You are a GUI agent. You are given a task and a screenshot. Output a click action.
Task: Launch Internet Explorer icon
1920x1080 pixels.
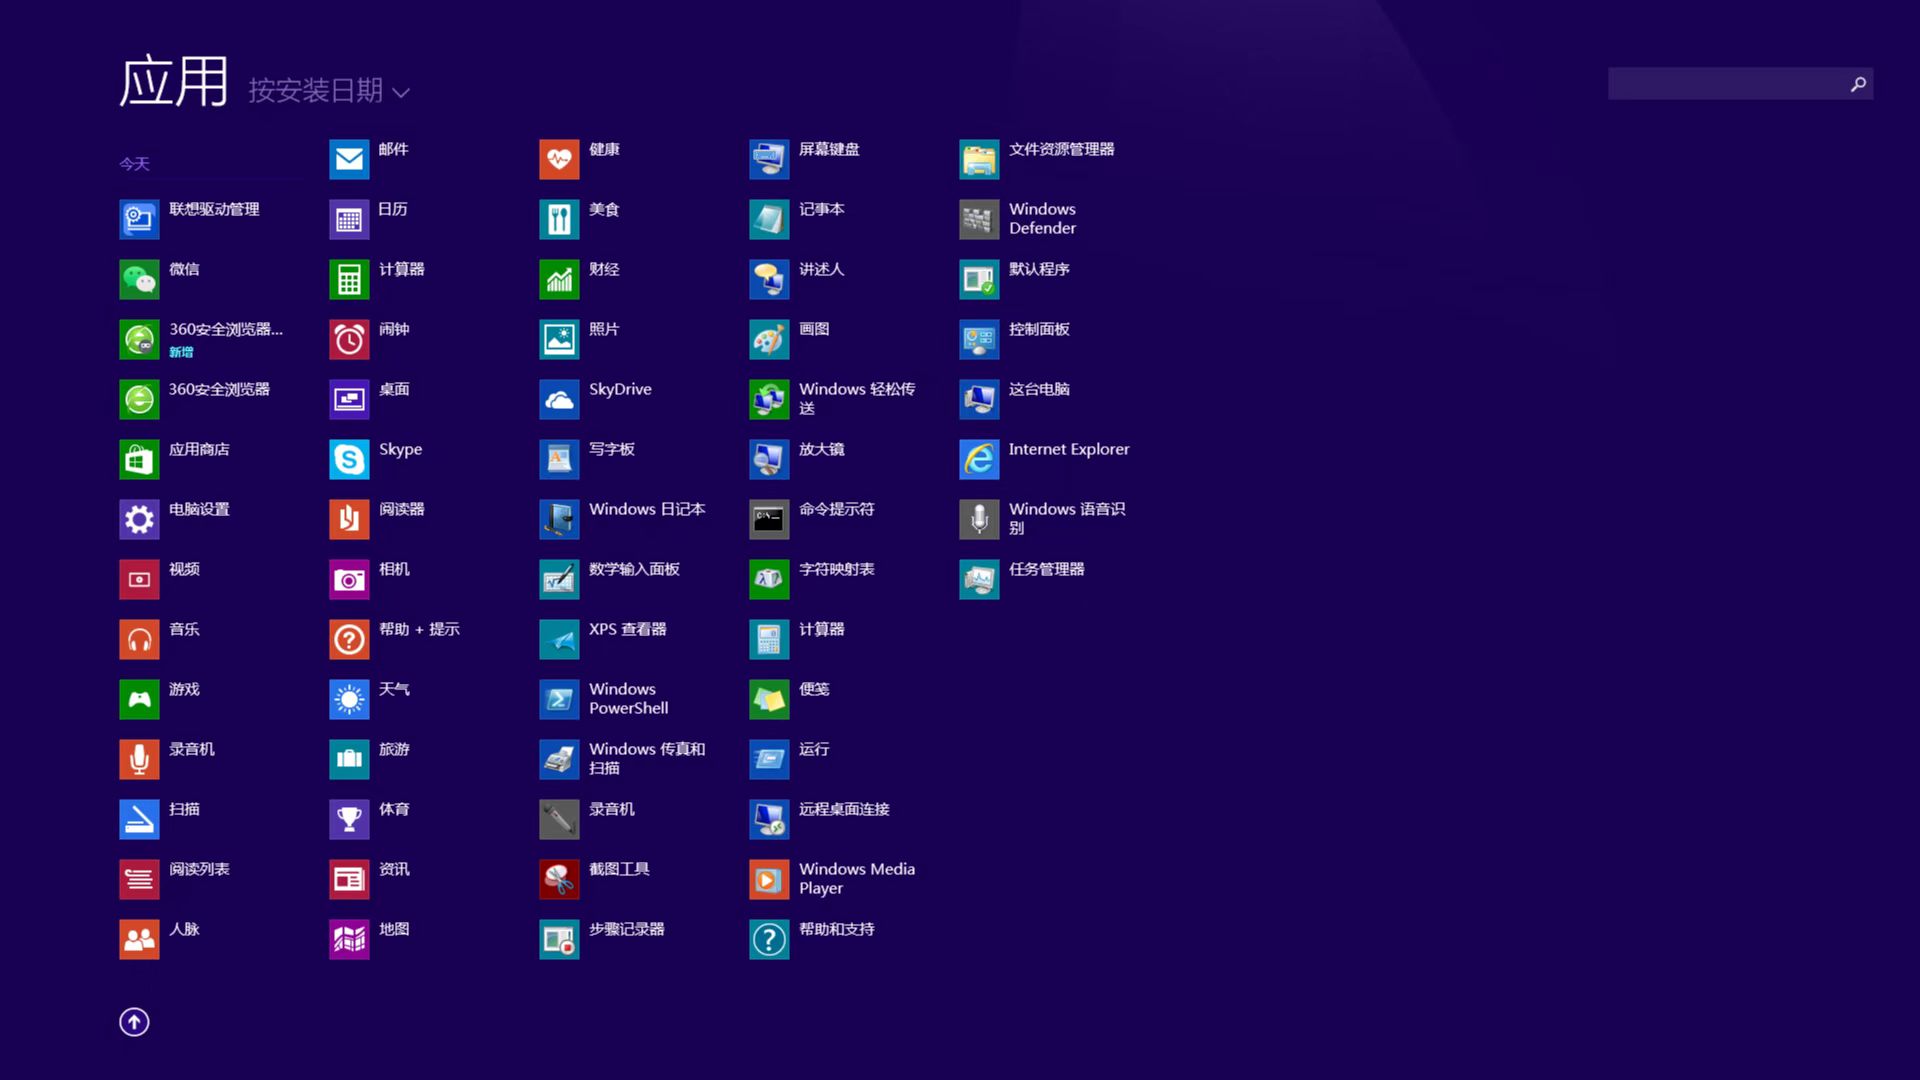[979, 459]
